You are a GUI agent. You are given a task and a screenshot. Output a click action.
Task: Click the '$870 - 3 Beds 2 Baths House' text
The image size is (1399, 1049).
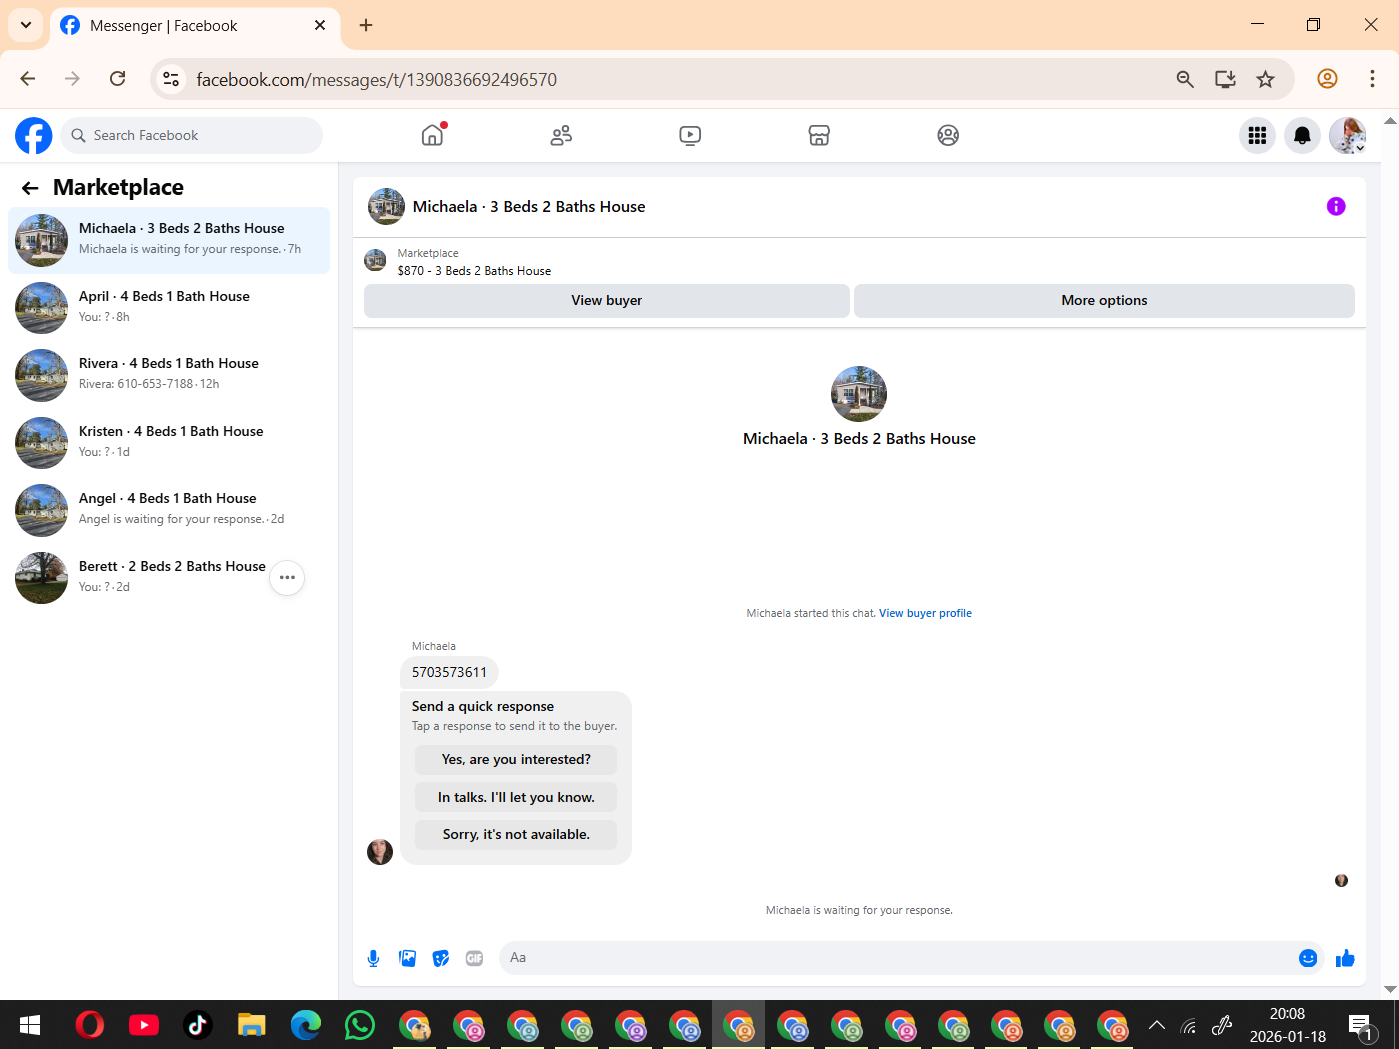[x=474, y=271]
